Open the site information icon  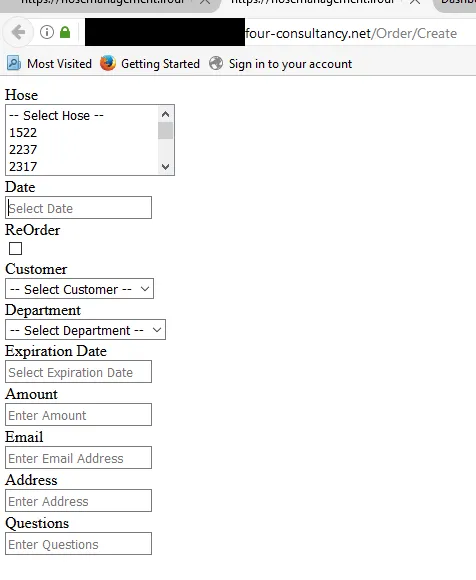coord(47,33)
